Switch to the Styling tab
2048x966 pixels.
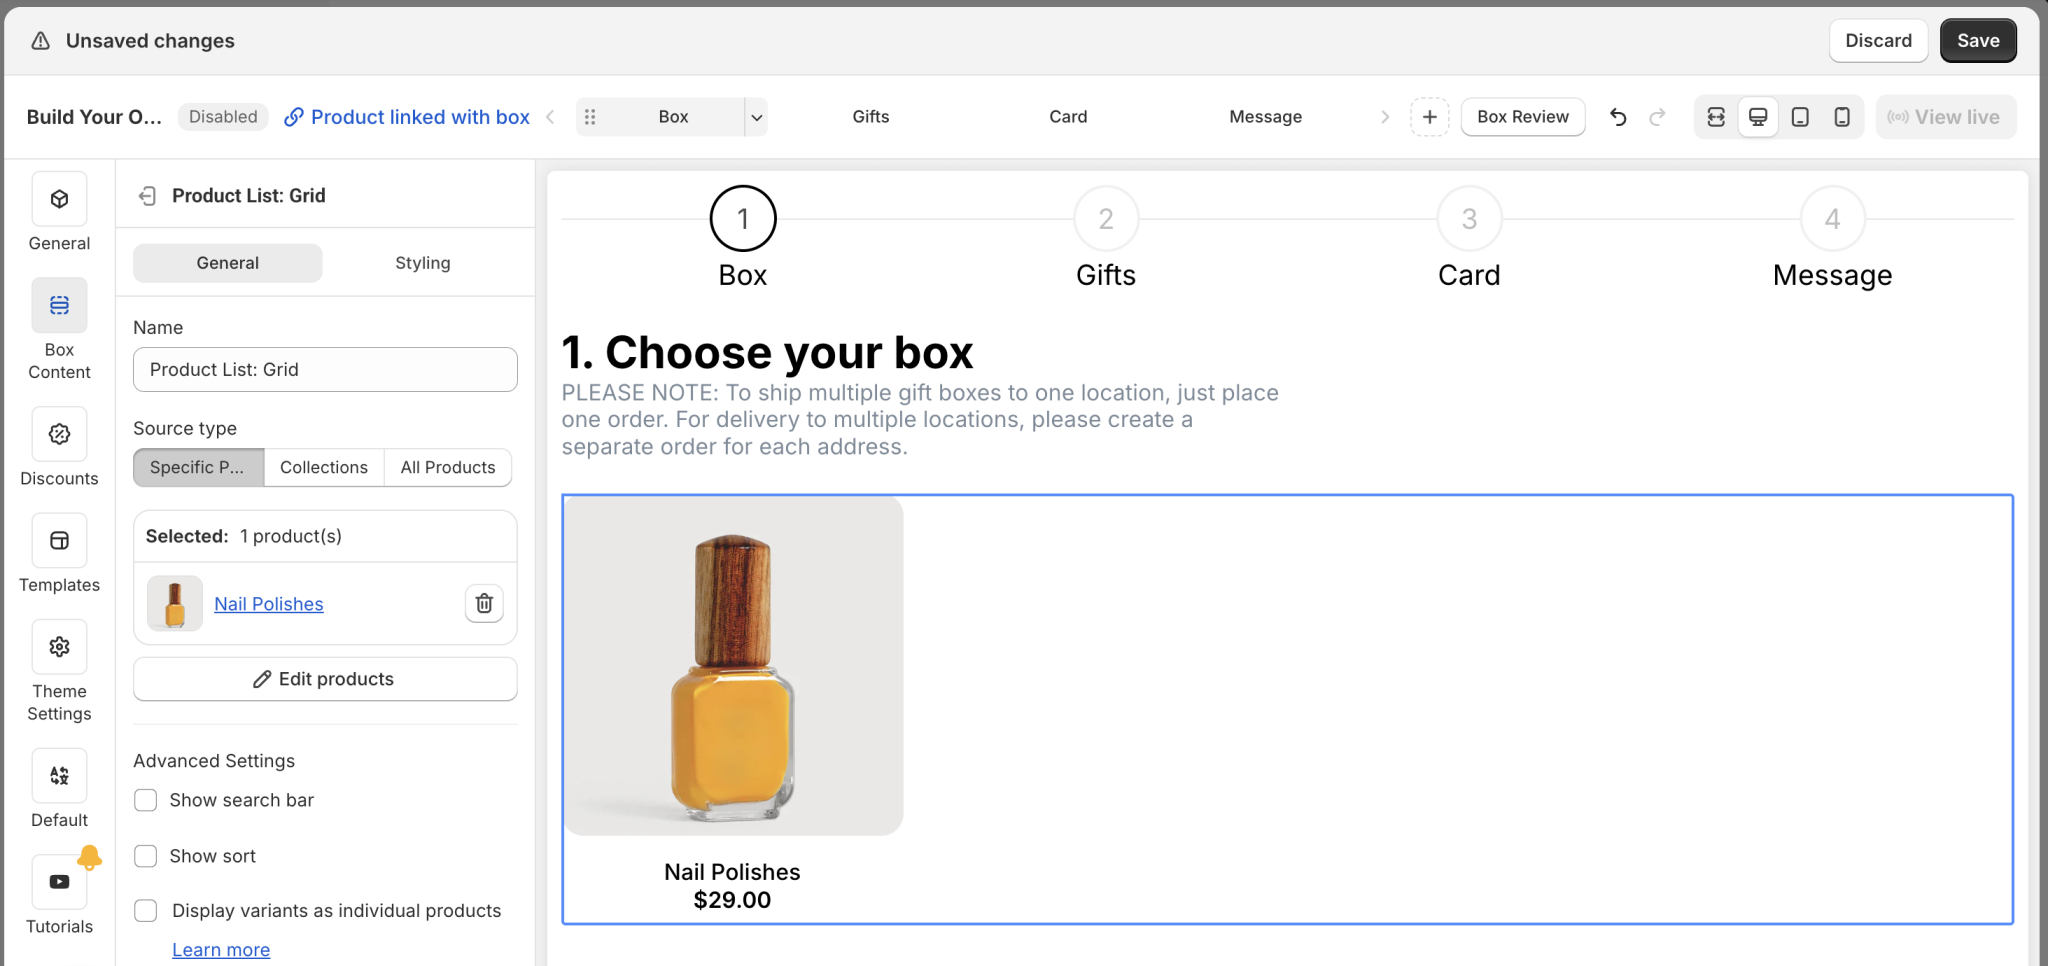[x=422, y=262]
